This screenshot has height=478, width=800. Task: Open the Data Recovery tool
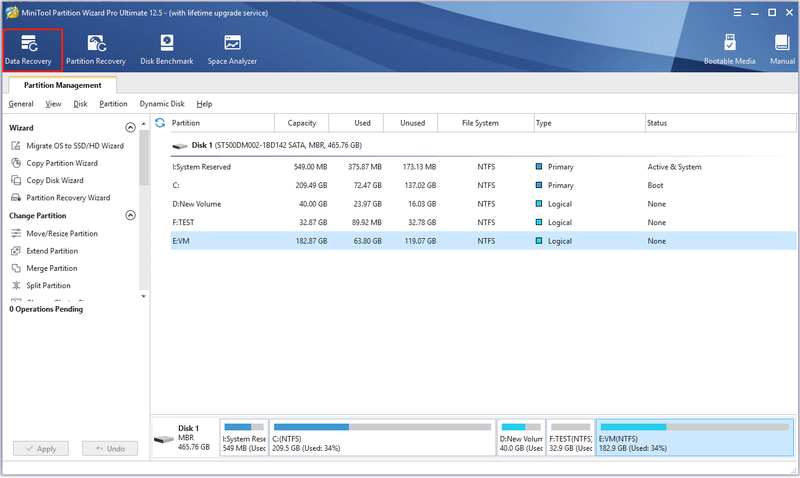point(29,49)
